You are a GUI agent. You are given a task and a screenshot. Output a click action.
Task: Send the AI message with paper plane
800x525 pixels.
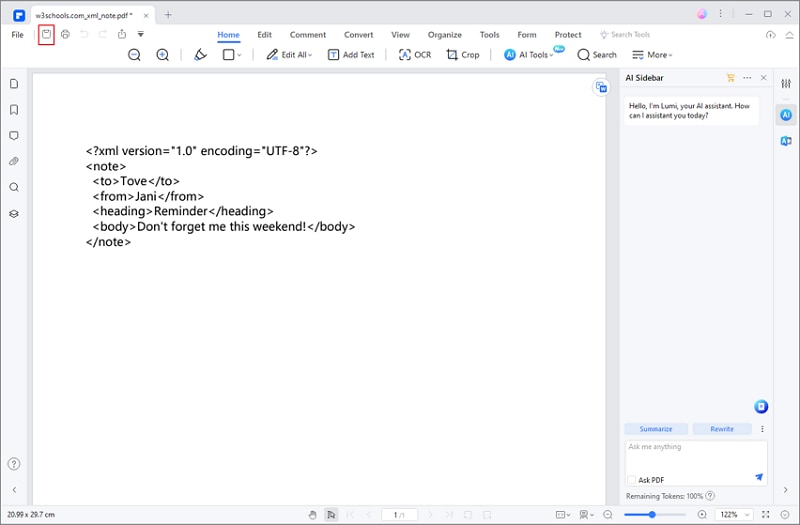tap(759, 477)
